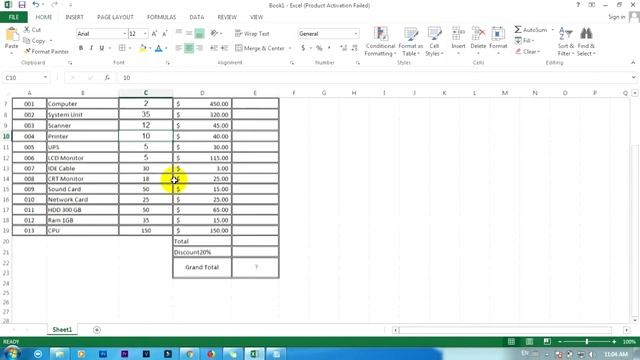Switch to the FORMULAS tab
The width and height of the screenshot is (640, 360).
click(x=161, y=17)
